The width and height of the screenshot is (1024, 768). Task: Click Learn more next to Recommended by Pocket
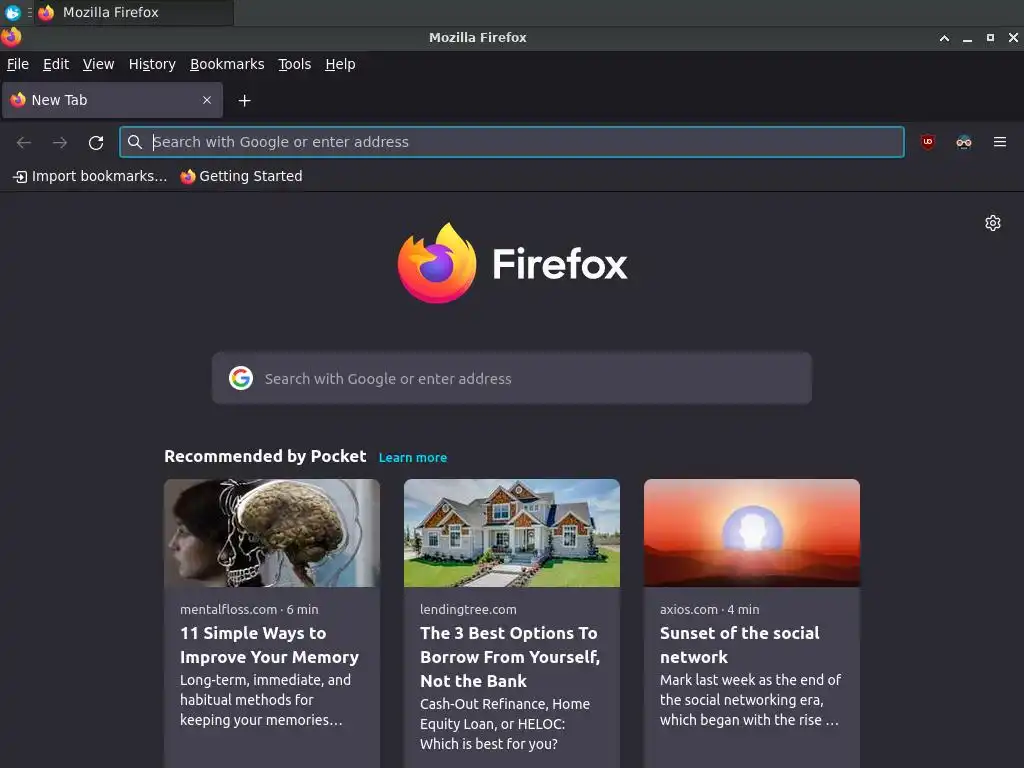pyautogui.click(x=413, y=458)
